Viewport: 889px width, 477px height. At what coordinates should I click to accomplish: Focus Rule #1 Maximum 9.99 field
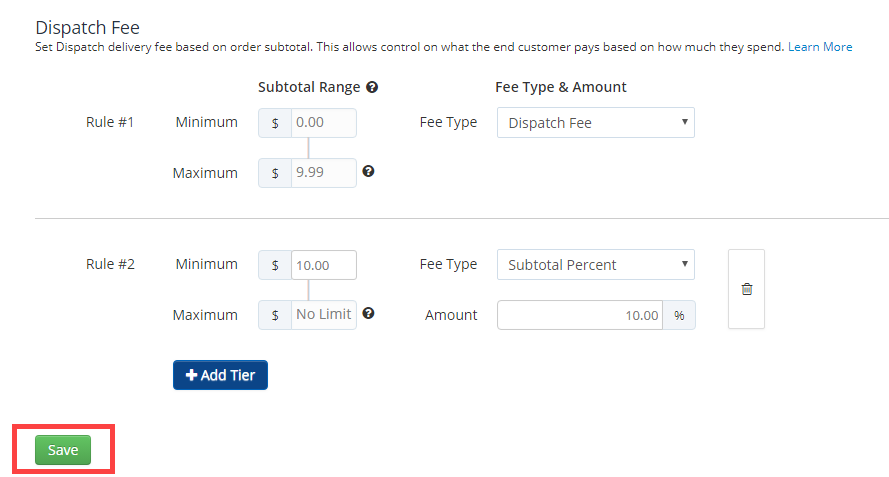tap(324, 173)
